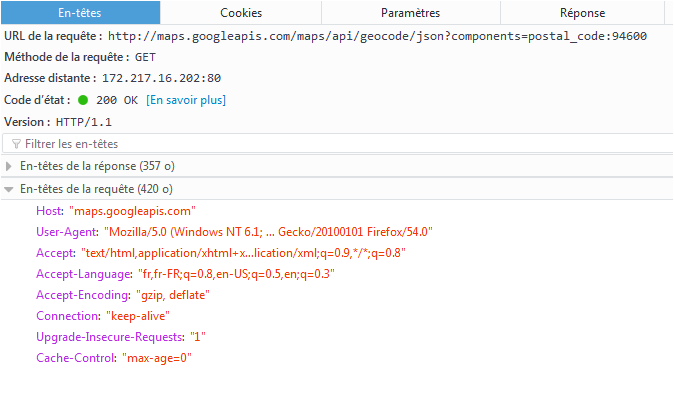Switch to the Réponse tab
674x393 pixels.
click(582, 13)
